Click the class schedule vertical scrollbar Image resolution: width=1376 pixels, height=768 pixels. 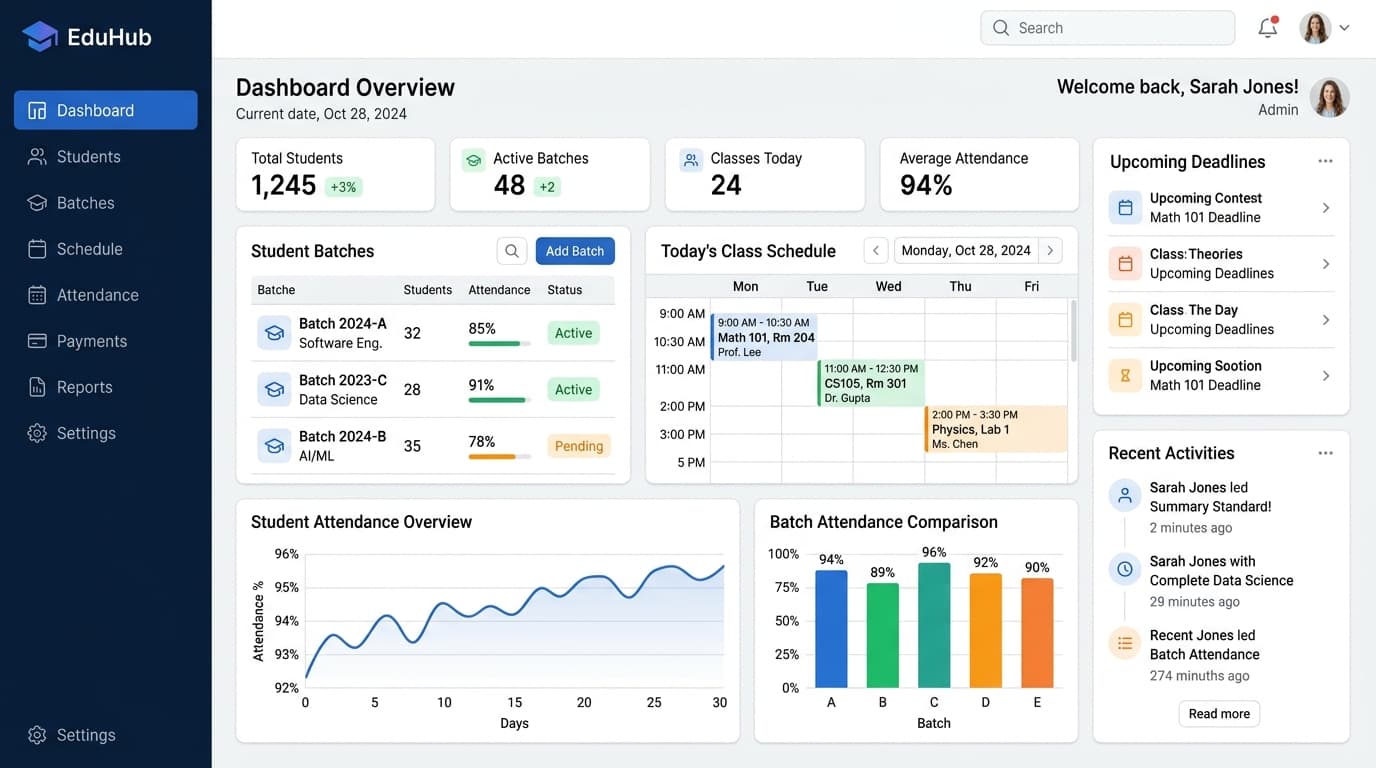coord(1074,330)
